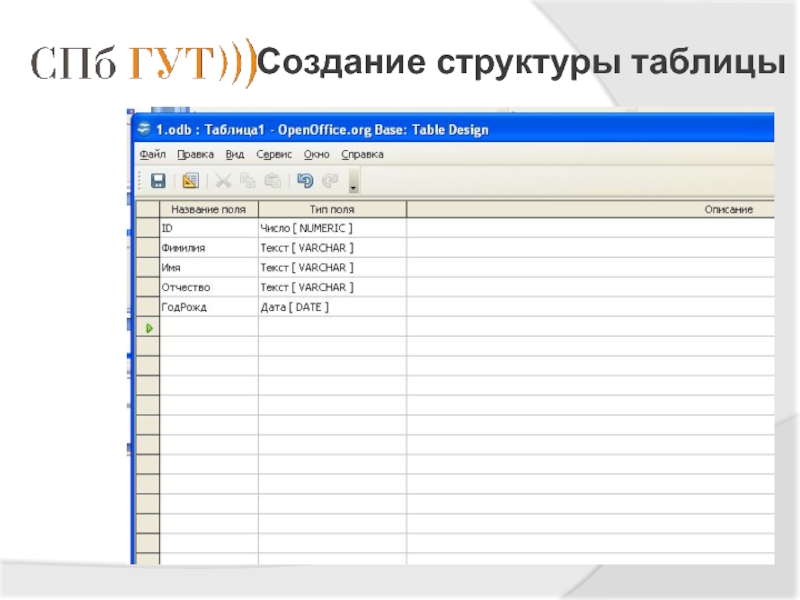Open the Файл menu

pos(153,154)
